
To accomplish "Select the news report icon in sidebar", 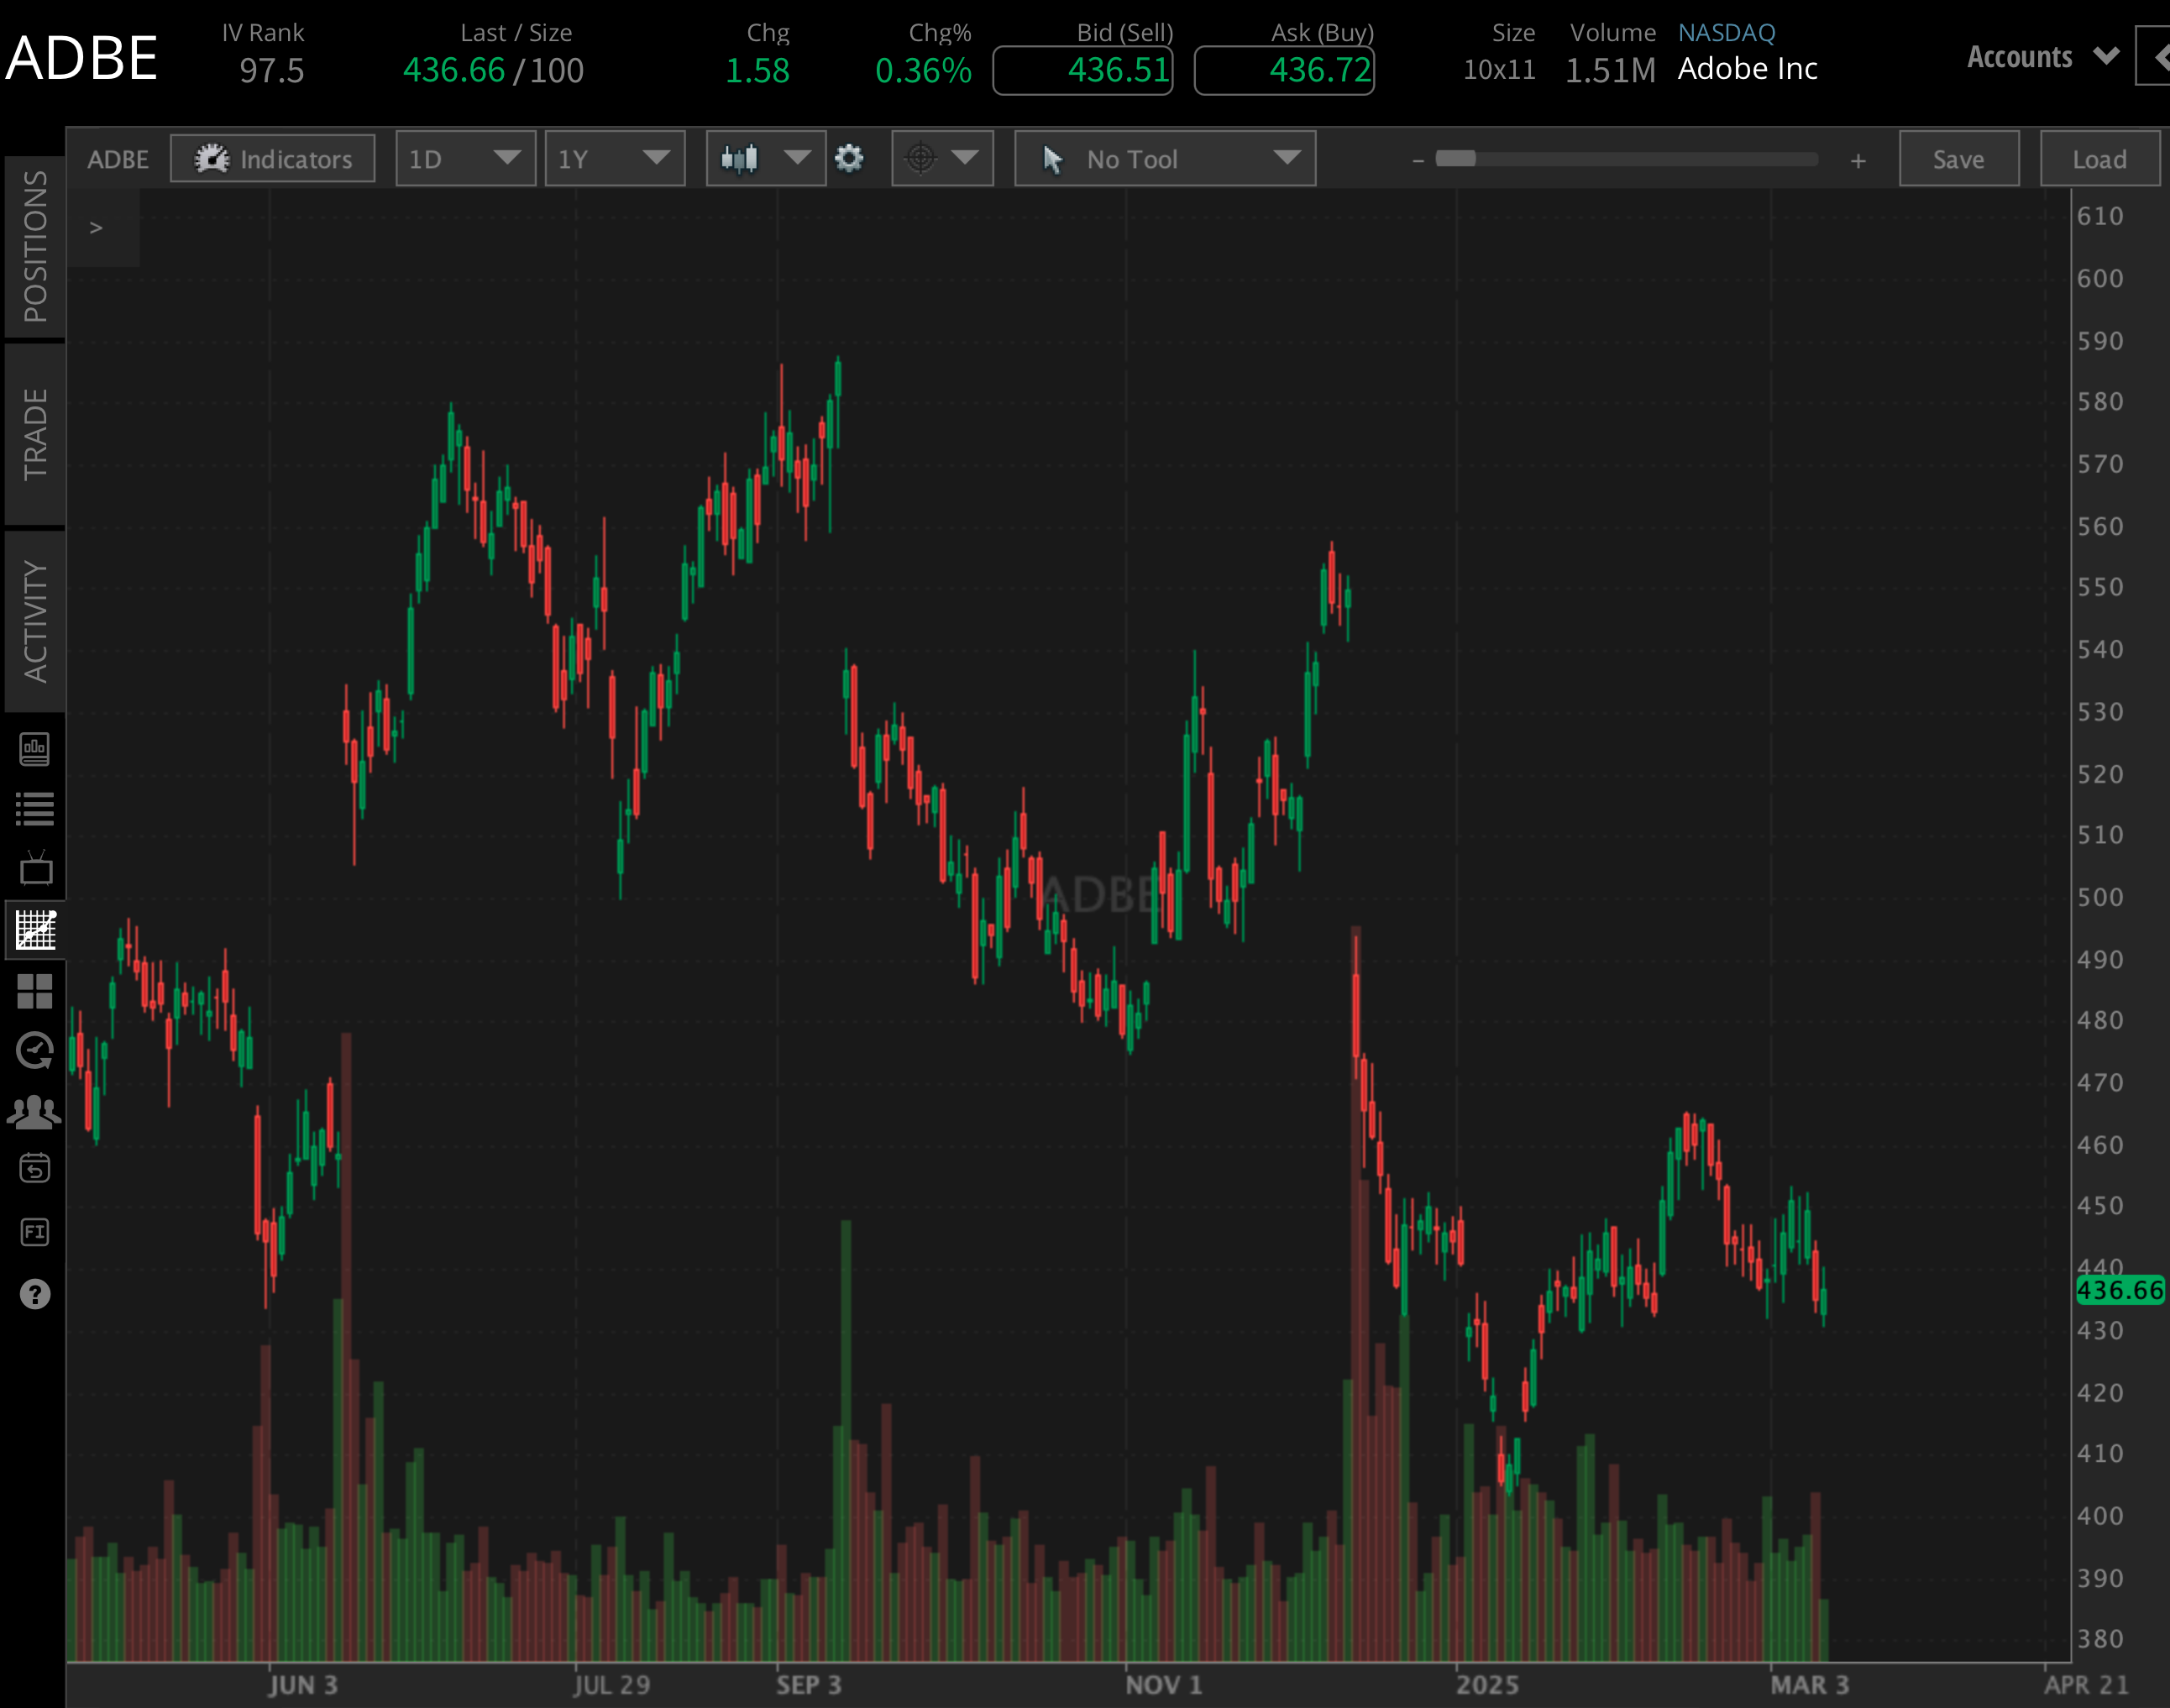I will pyautogui.click(x=36, y=750).
